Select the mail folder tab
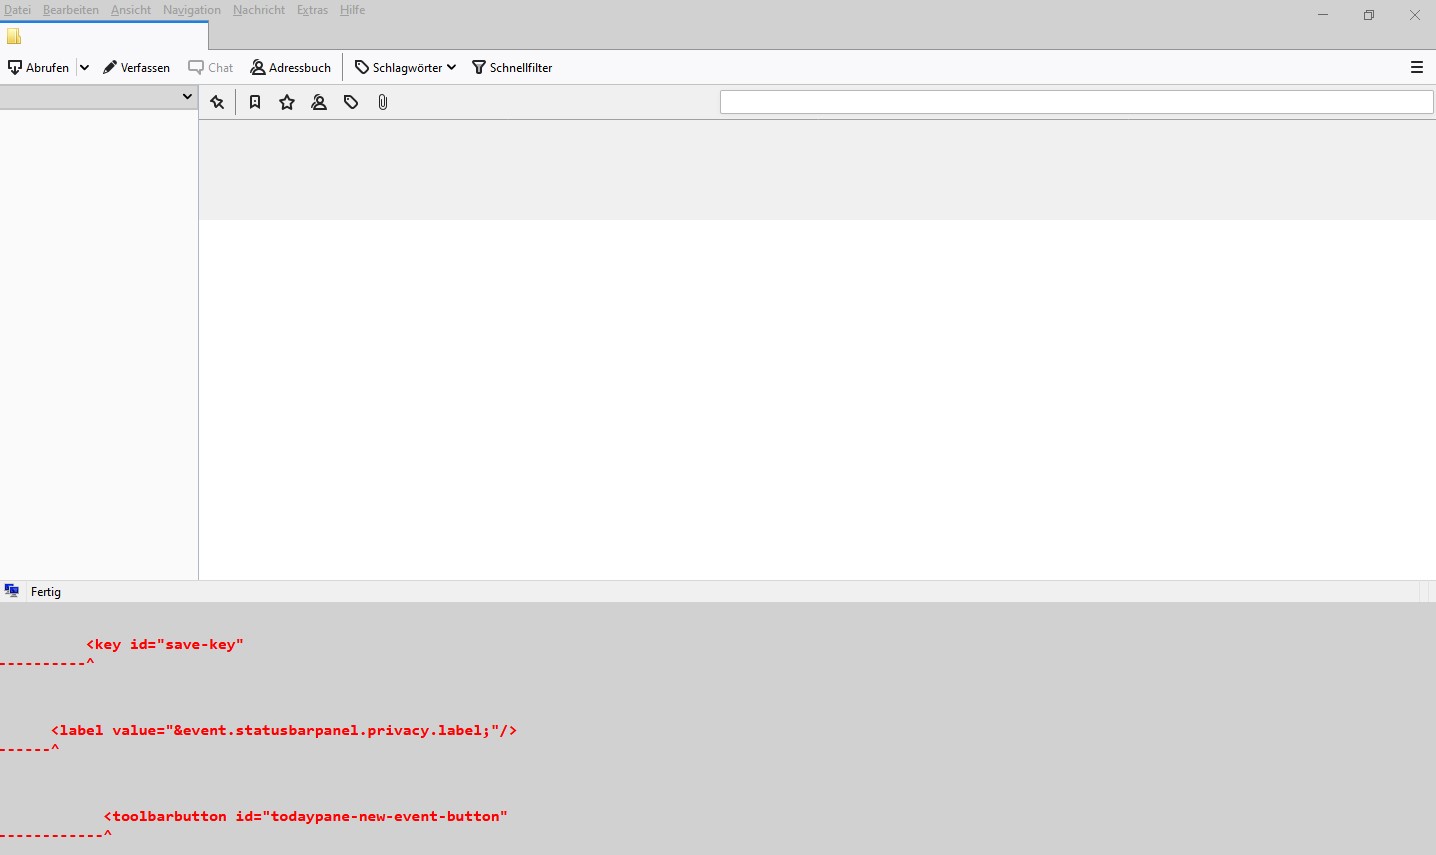1436x855 pixels. pos(104,36)
